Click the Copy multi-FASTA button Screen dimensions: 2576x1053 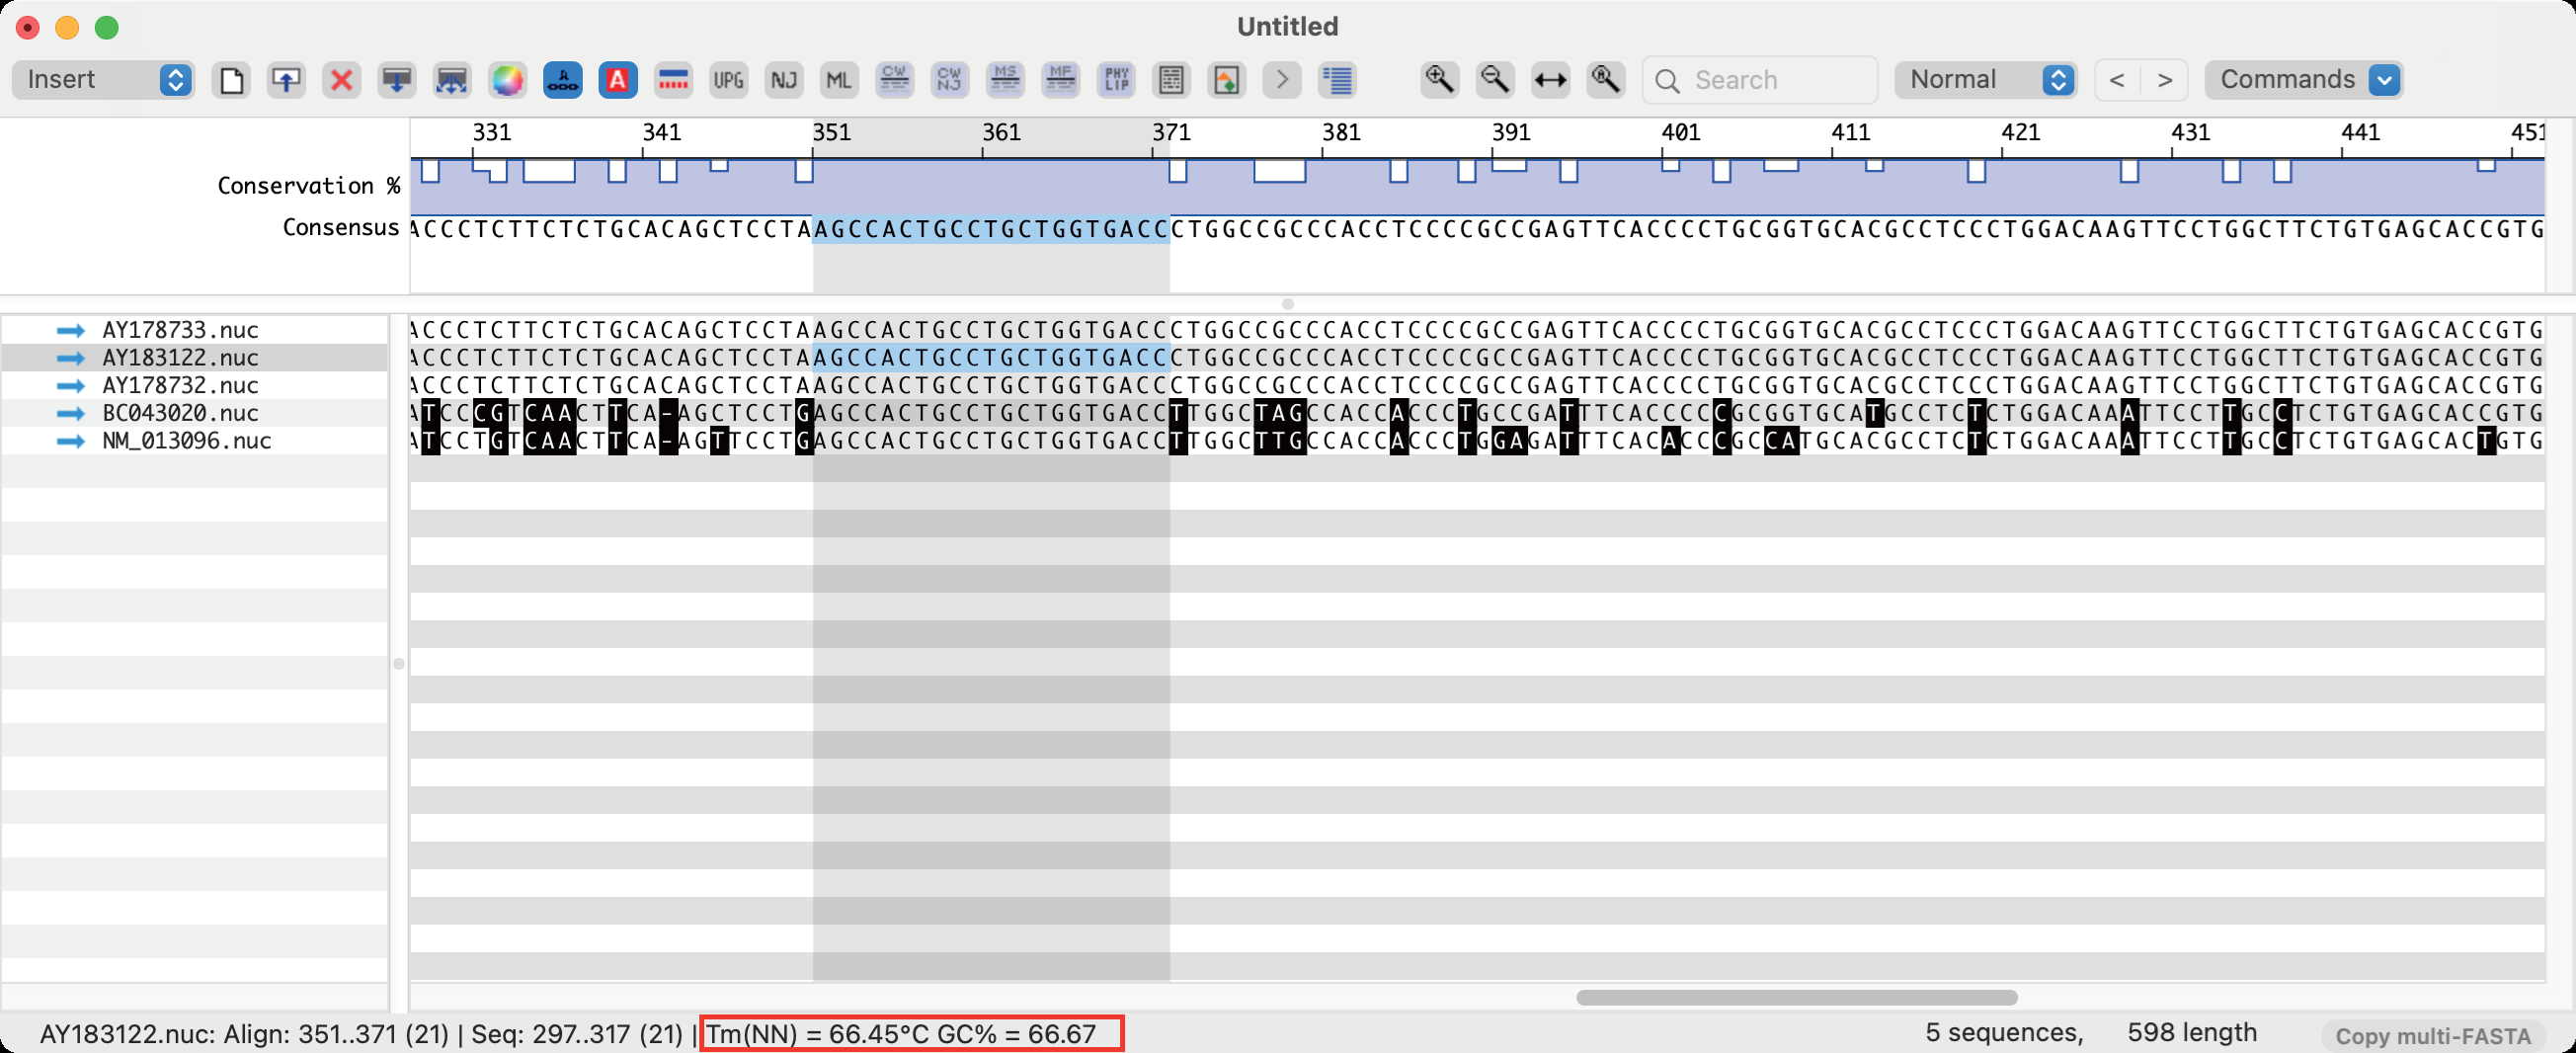point(2432,1035)
